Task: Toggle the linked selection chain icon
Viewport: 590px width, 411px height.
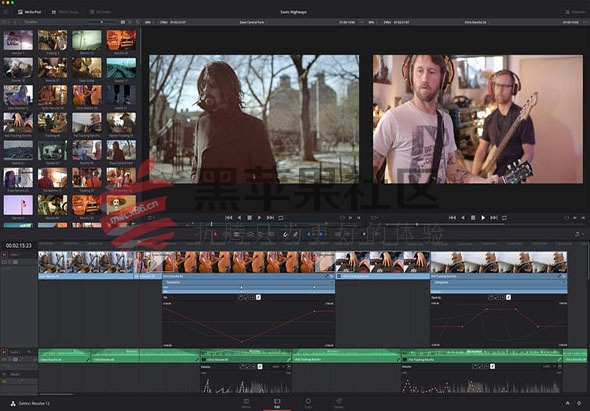Action: 296,234
